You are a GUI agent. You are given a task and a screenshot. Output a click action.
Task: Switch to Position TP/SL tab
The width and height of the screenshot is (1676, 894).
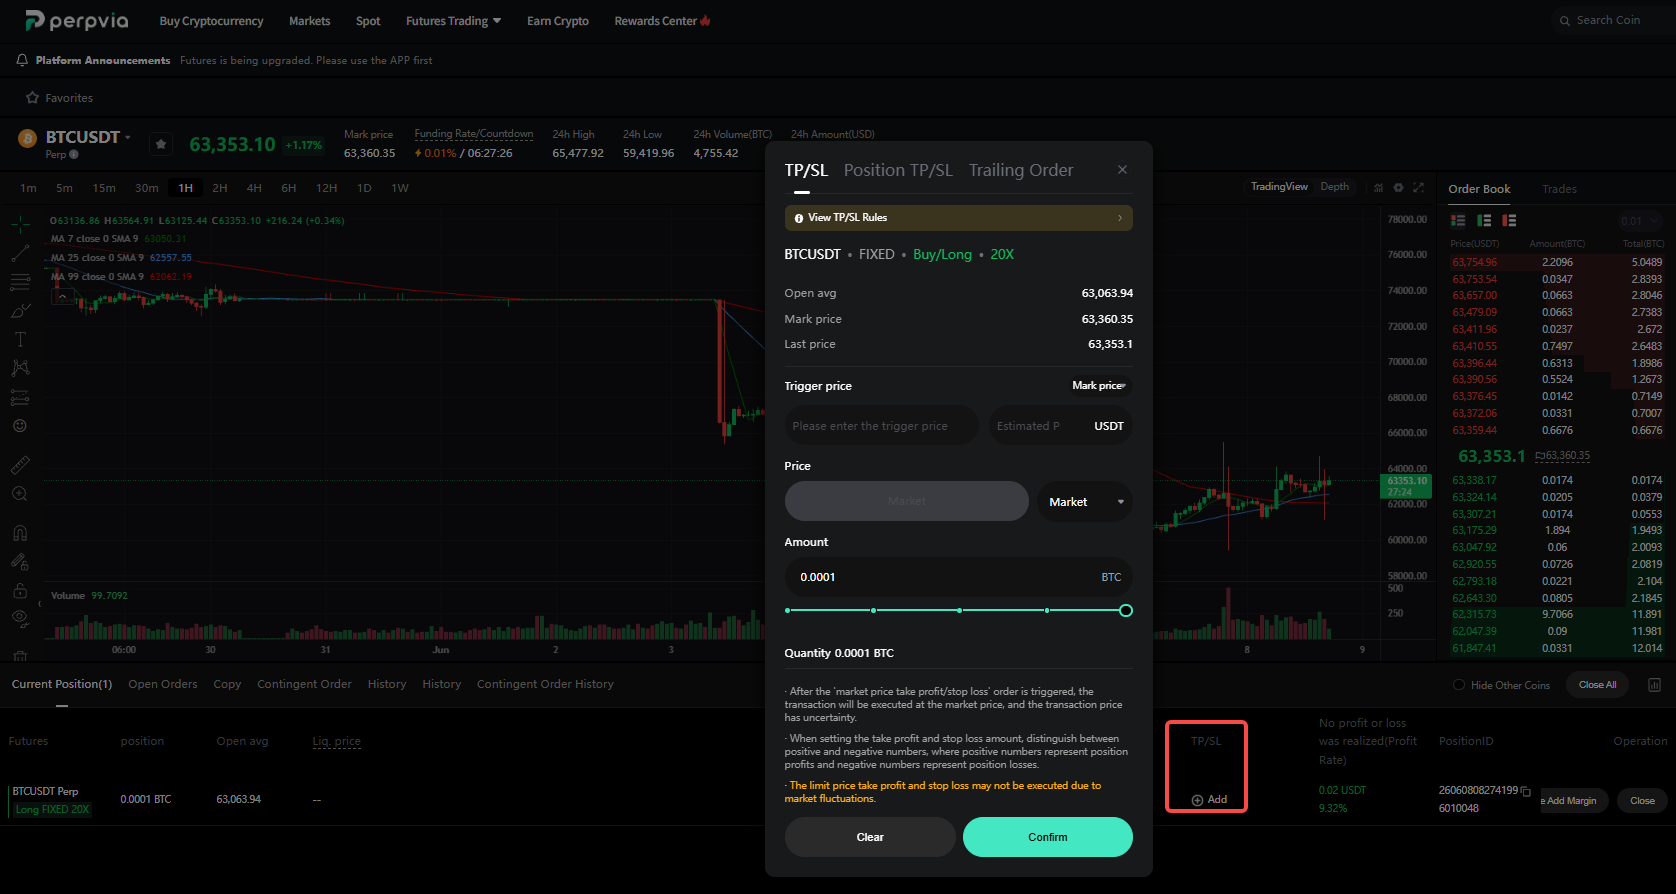coord(898,170)
